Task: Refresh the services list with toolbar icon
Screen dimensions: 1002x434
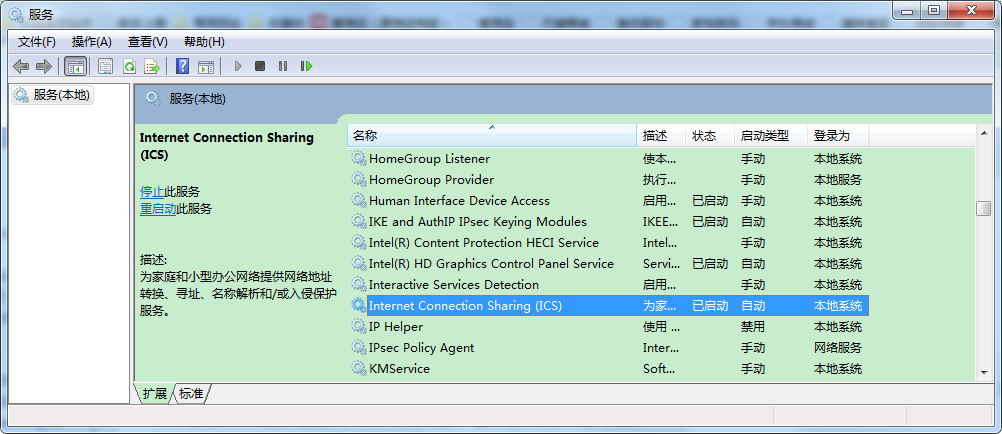Action: tap(129, 66)
